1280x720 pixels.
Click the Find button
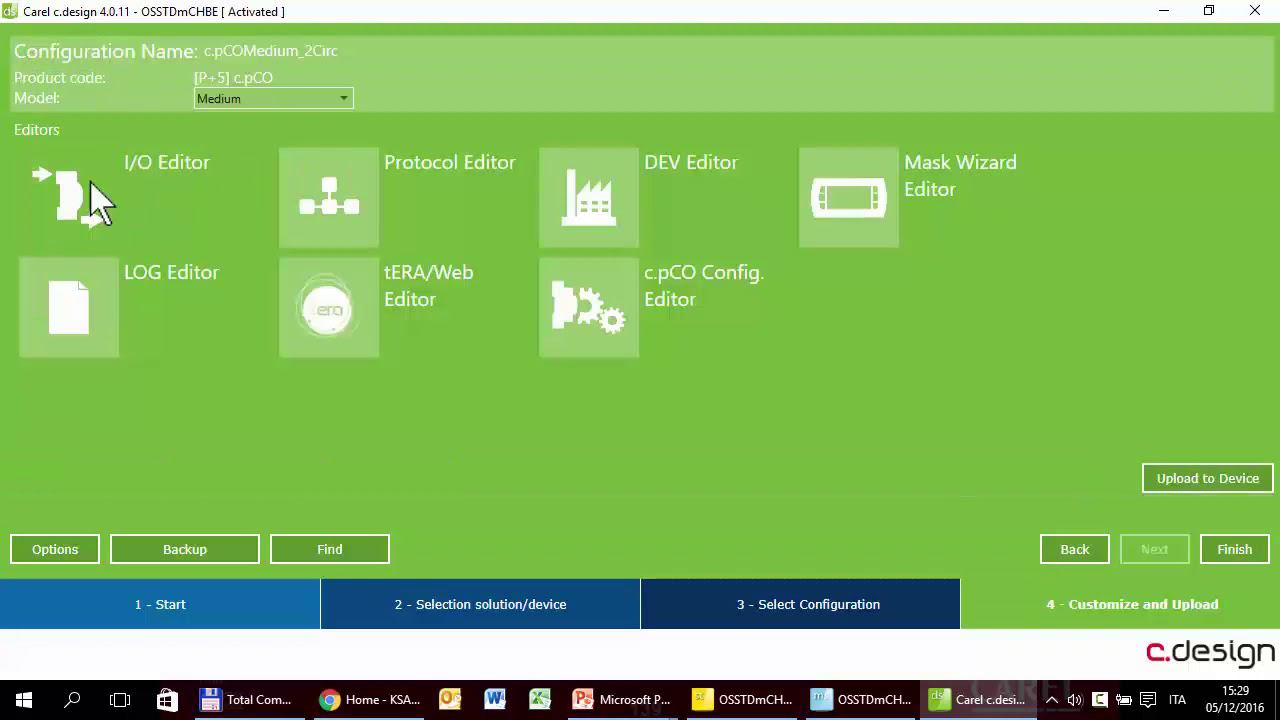[330, 549]
